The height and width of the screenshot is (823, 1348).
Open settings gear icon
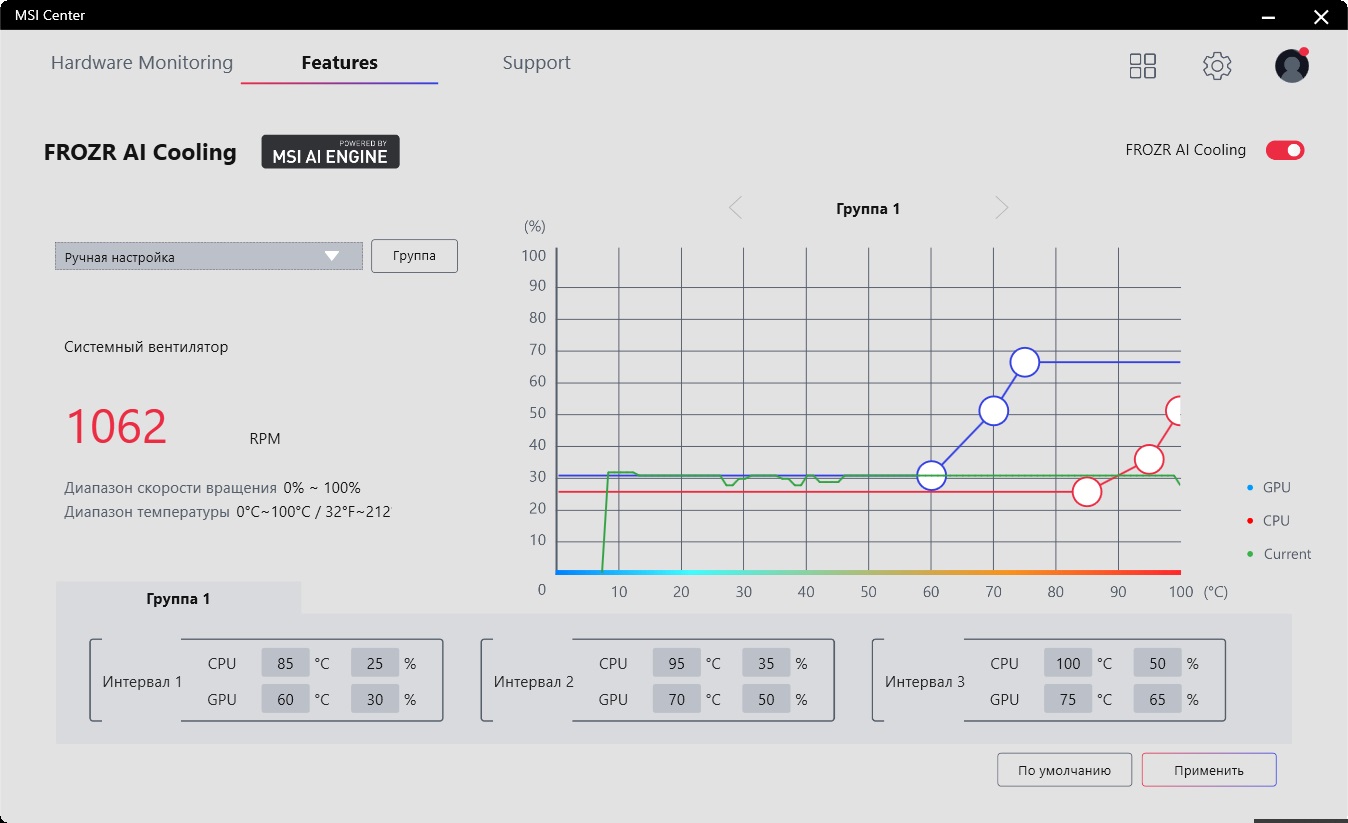(x=1217, y=66)
